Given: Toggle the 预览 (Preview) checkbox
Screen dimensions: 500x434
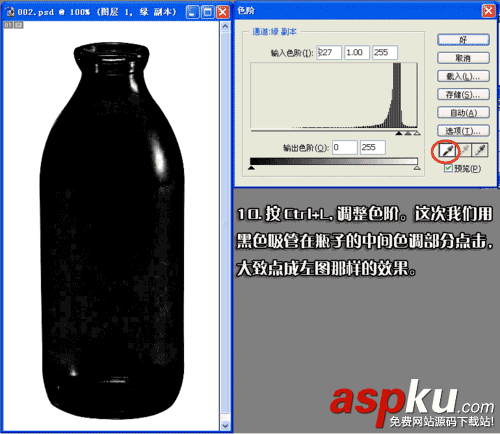Looking at the screenshot, I should 448,168.
